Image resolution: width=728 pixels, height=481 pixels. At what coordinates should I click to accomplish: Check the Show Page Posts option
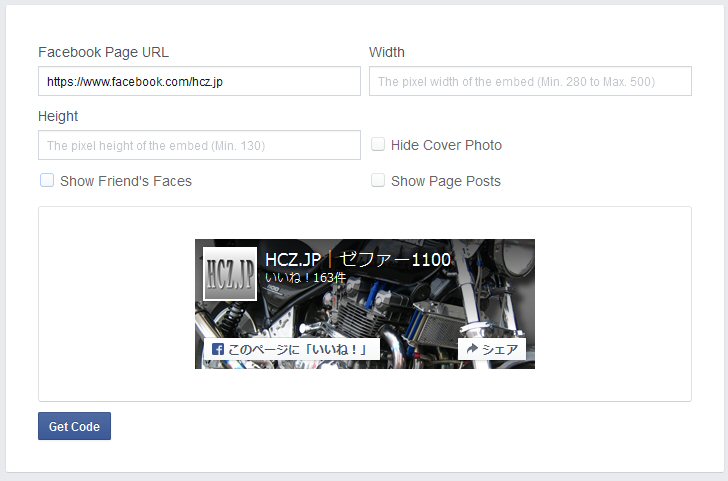tap(378, 180)
